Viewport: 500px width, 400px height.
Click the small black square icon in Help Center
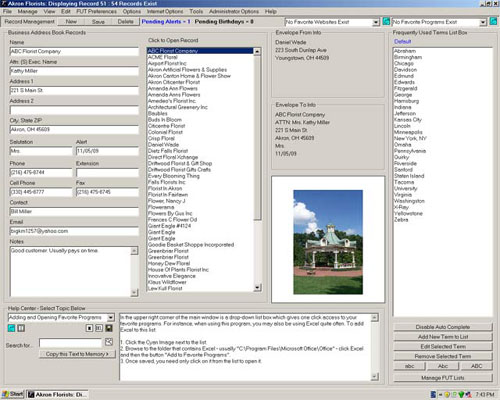click(x=89, y=328)
